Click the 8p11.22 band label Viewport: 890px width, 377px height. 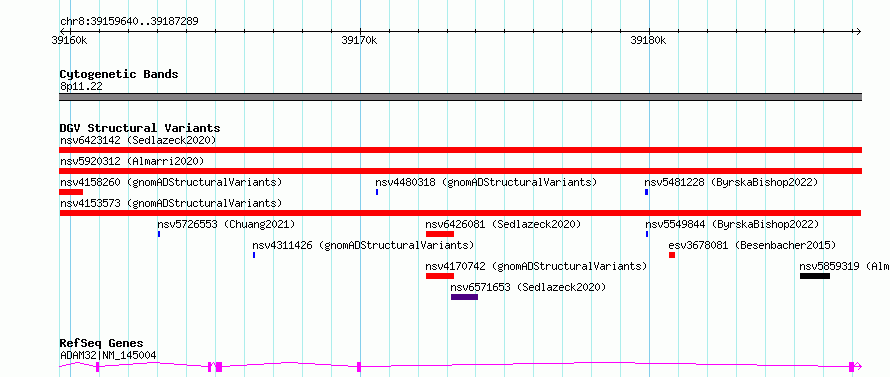pyautogui.click(x=81, y=86)
